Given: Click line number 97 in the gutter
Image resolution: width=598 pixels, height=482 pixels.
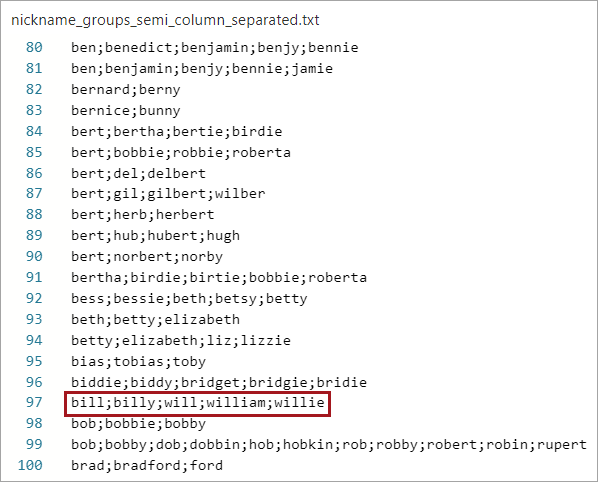Looking at the screenshot, I should [34, 402].
